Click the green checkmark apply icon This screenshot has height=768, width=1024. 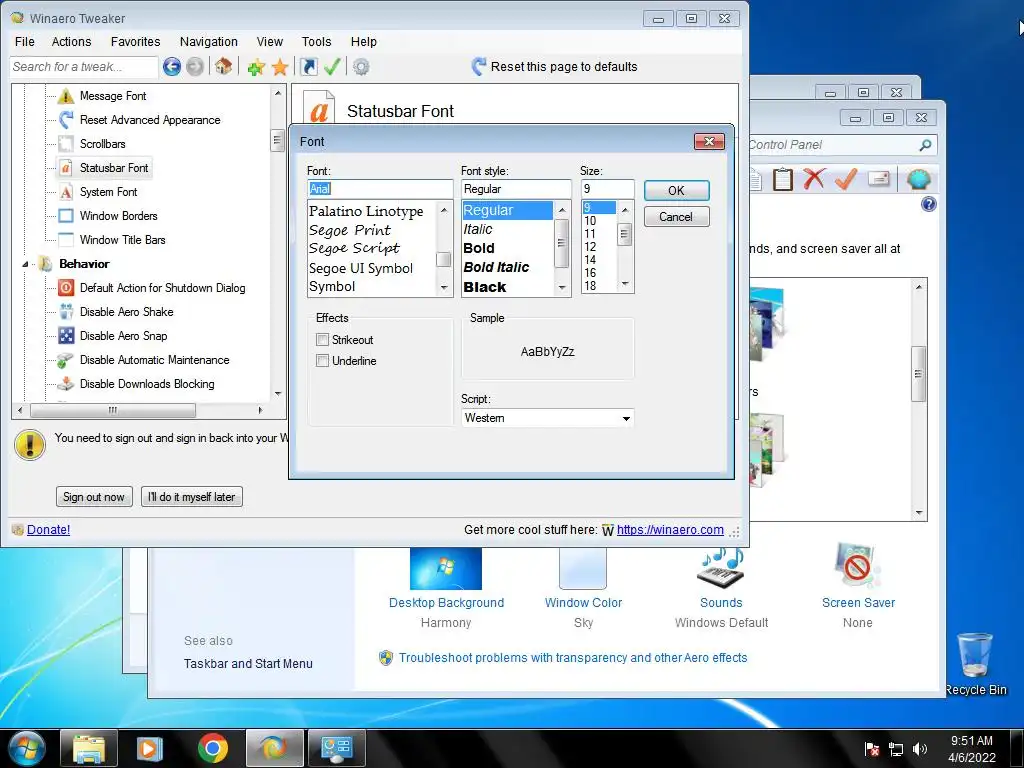pos(332,66)
